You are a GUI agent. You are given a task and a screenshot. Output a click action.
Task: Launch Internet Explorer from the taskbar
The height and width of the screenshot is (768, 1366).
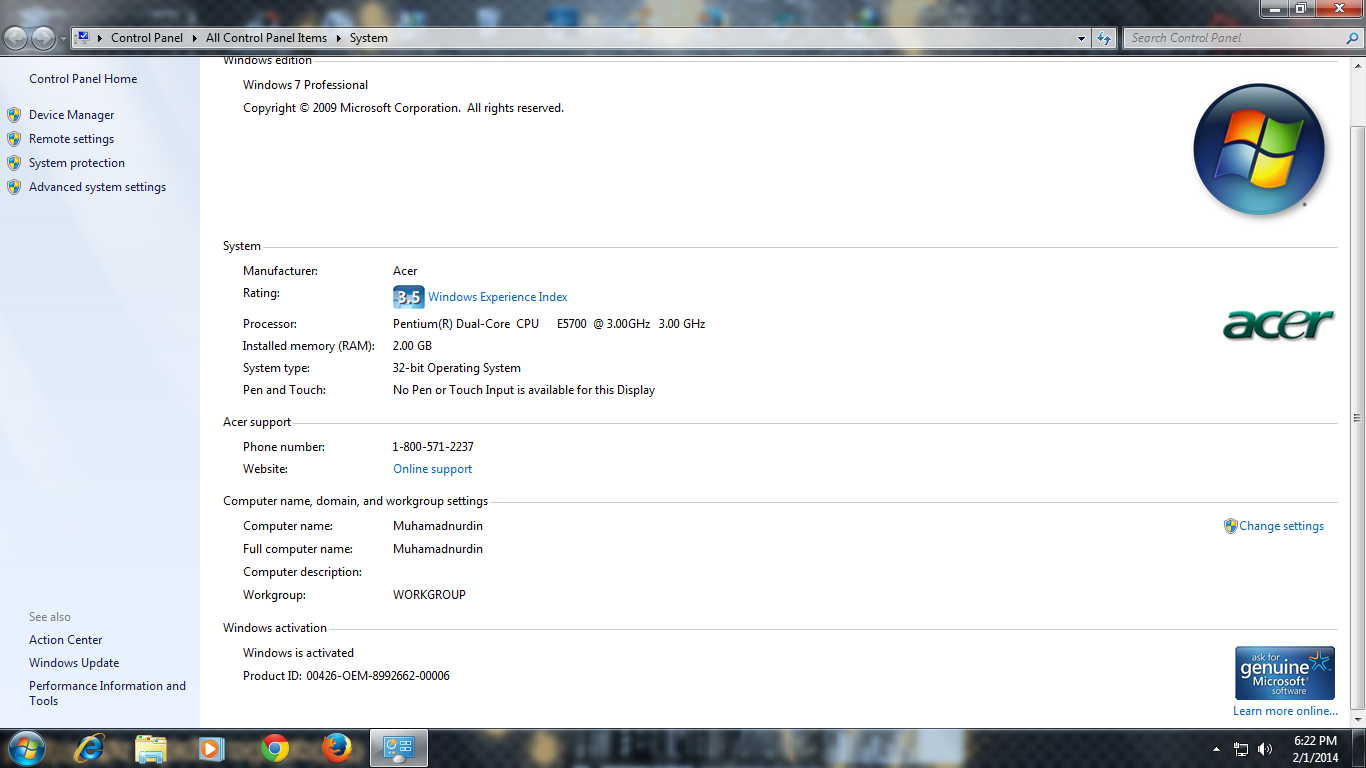point(91,748)
